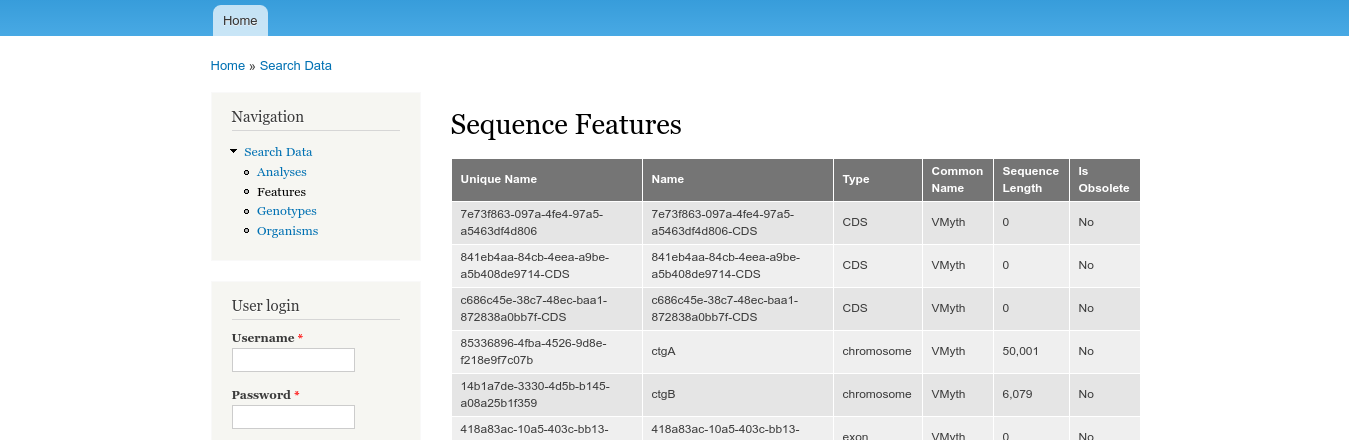Open Analyses in navigation menu

coord(282,172)
